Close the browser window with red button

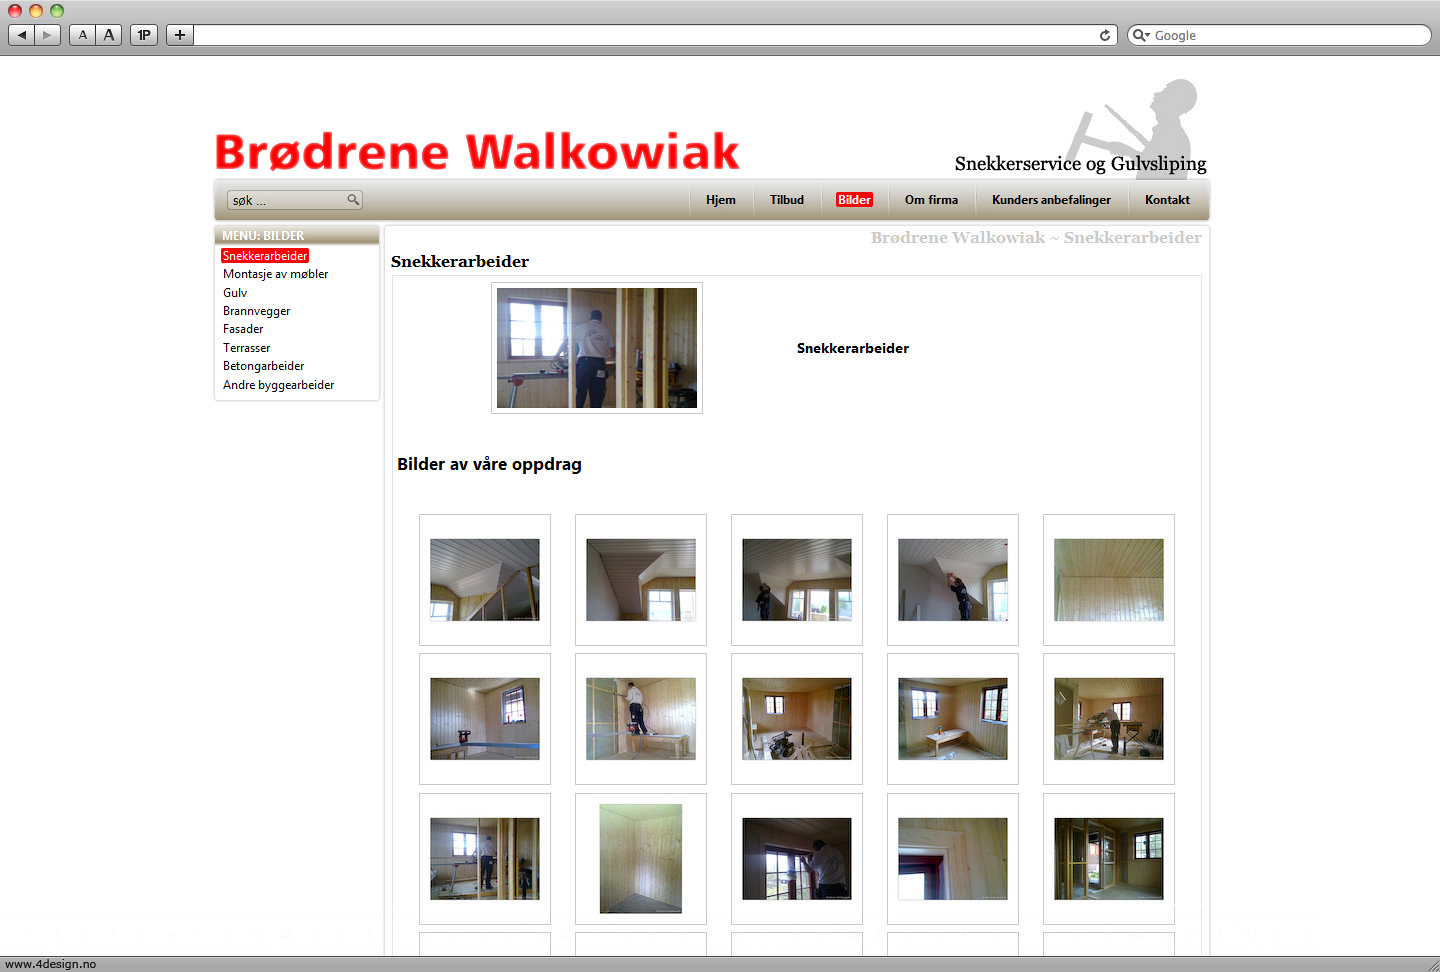(15, 10)
